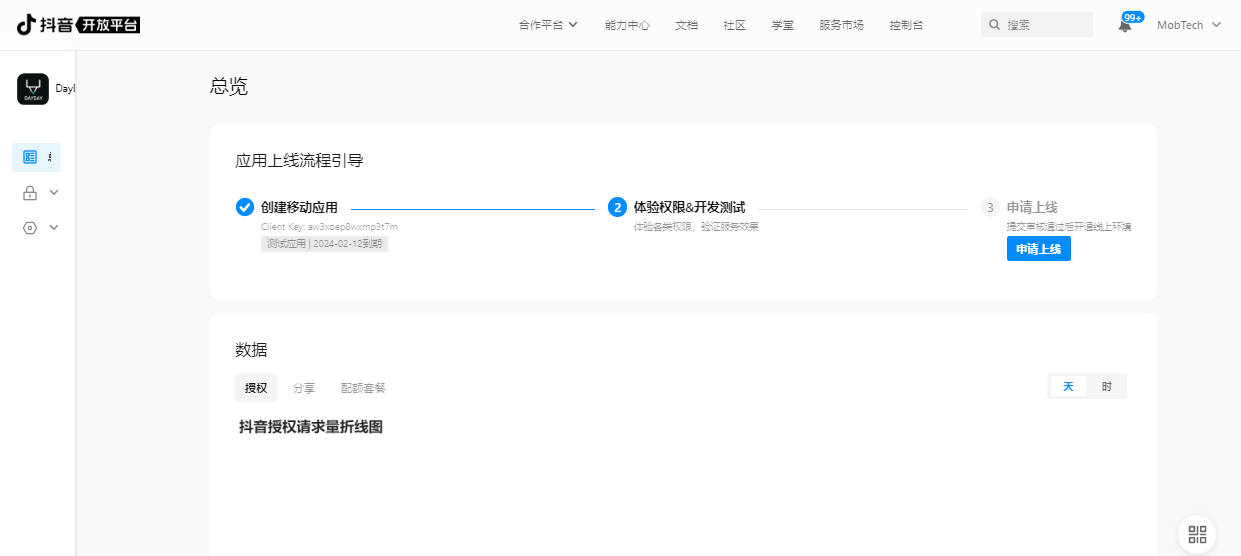The image size is (1241, 556).
Task: Toggle the chart to 天 view
Action: (1068, 386)
